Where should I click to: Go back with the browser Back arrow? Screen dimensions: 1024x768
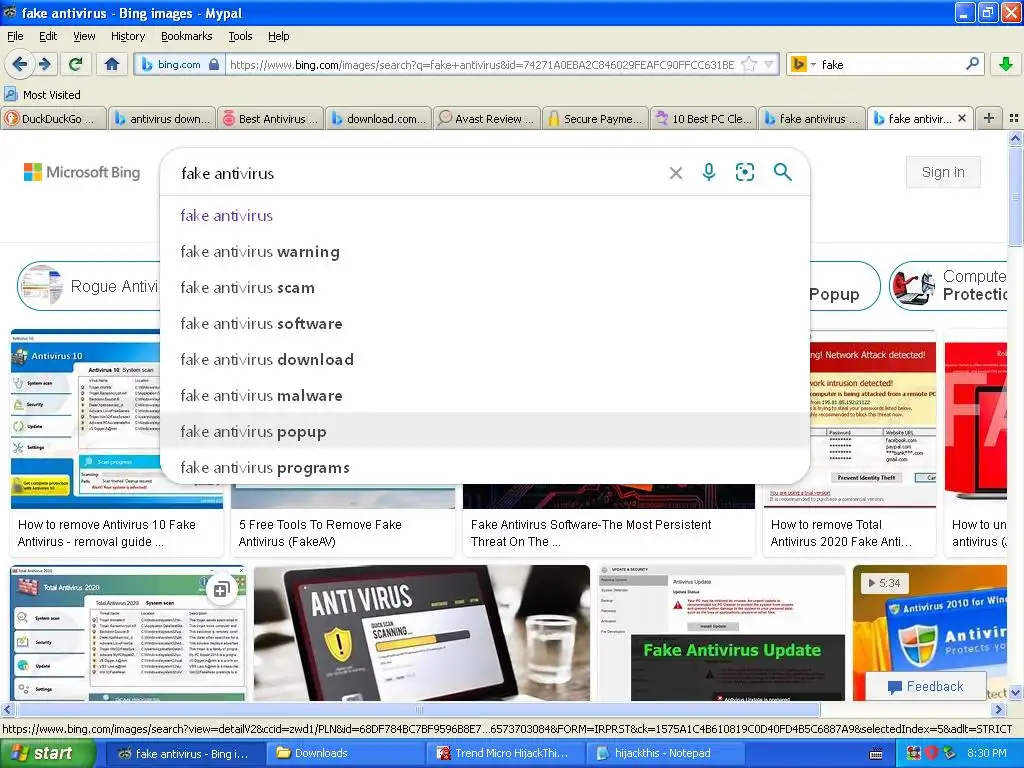coord(20,64)
